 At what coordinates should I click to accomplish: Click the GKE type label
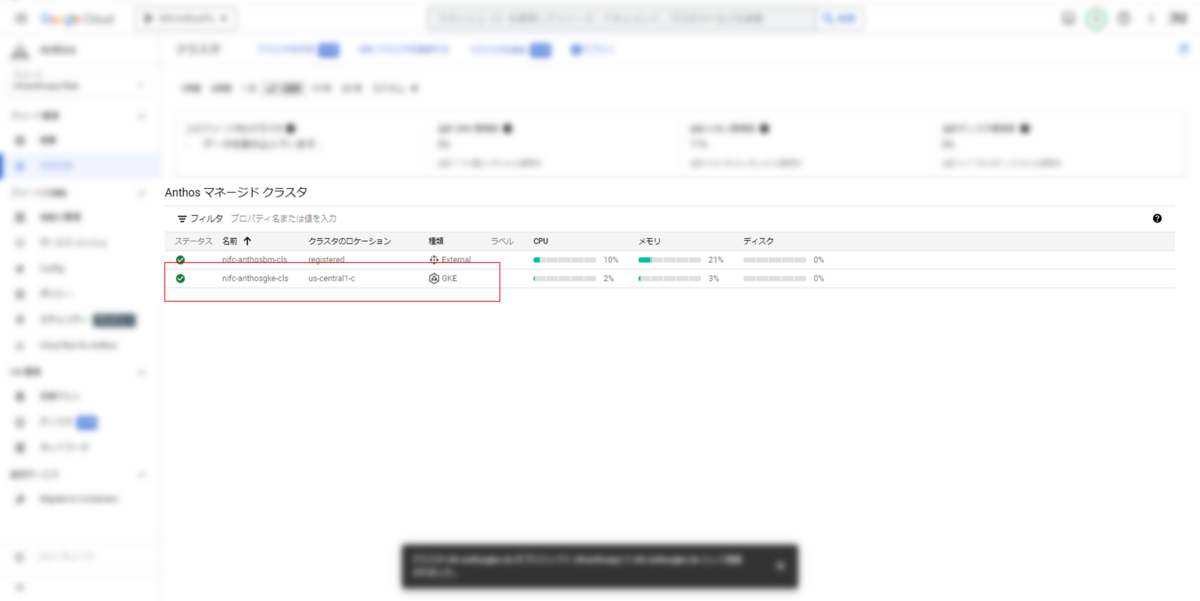click(449, 278)
